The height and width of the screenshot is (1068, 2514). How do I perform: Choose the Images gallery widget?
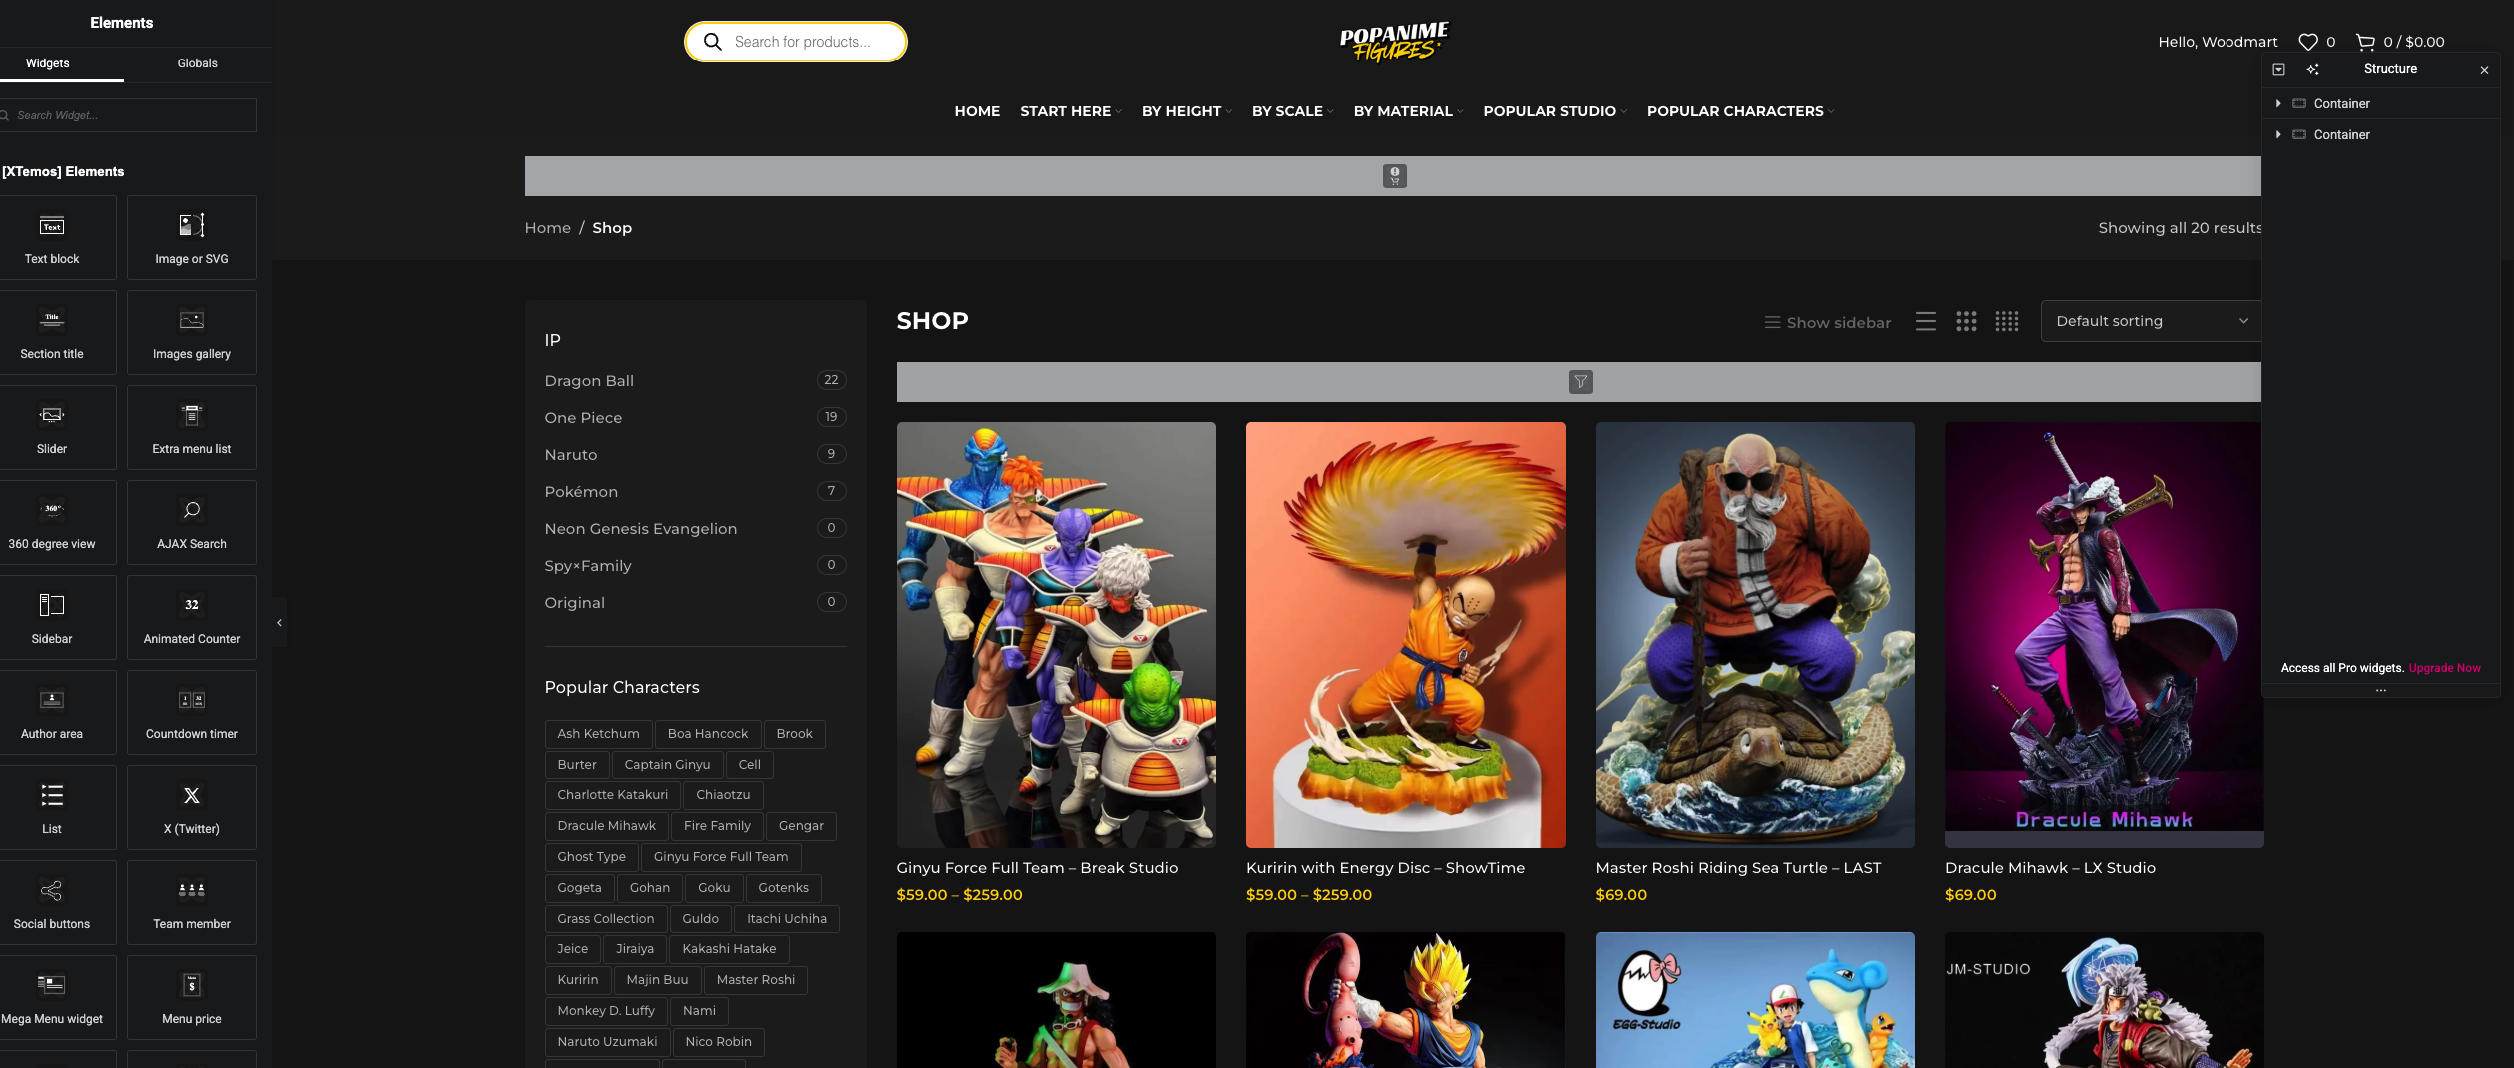(x=192, y=332)
